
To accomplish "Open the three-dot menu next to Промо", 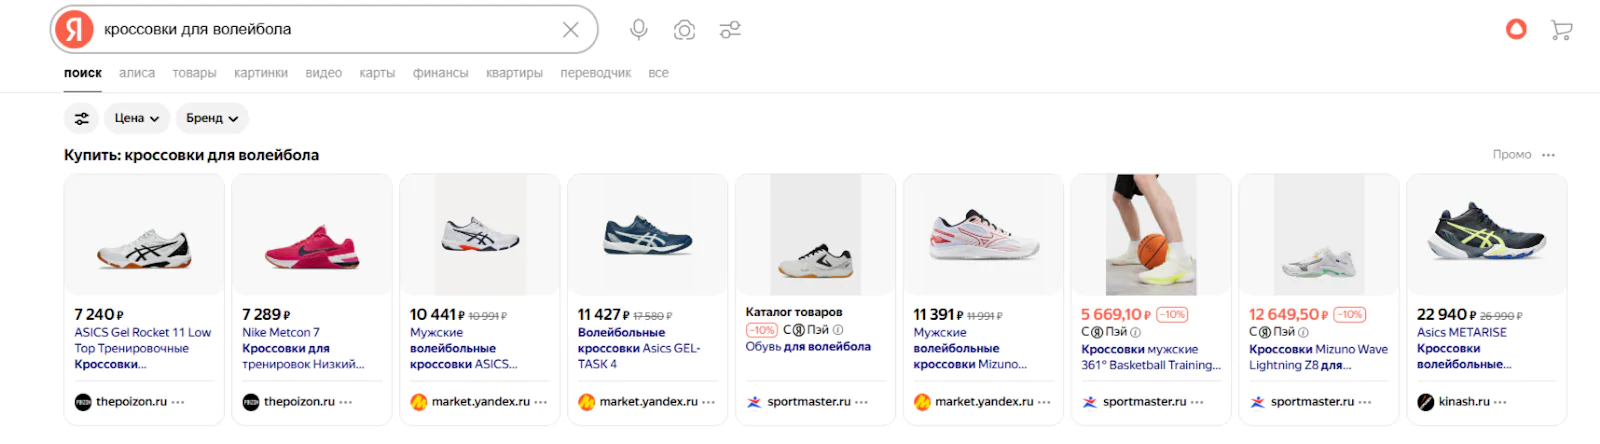I will click(x=1549, y=155).
